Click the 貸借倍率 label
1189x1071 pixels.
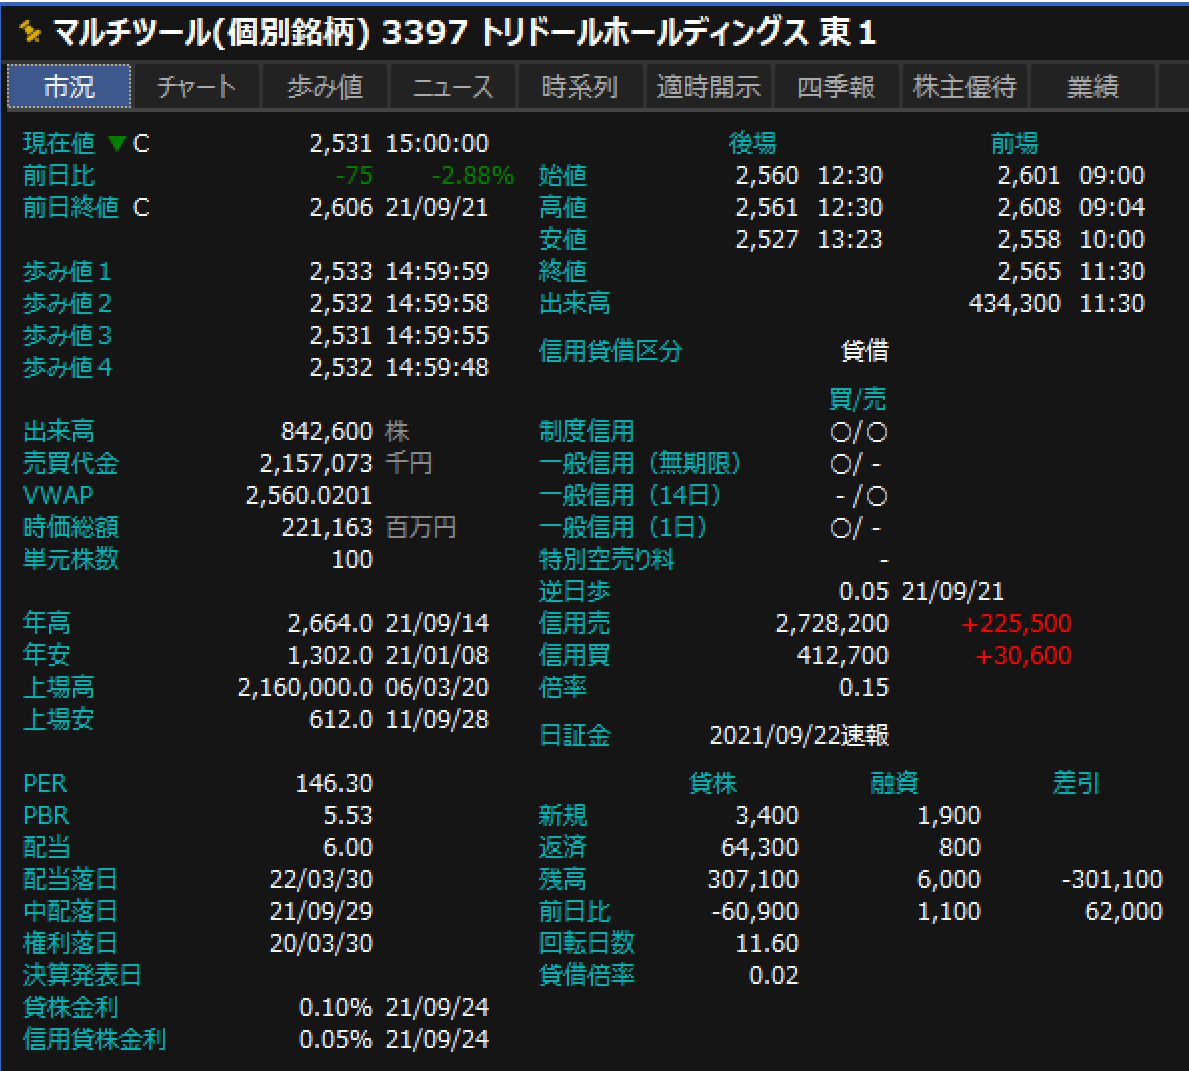[x=586, y=975]
